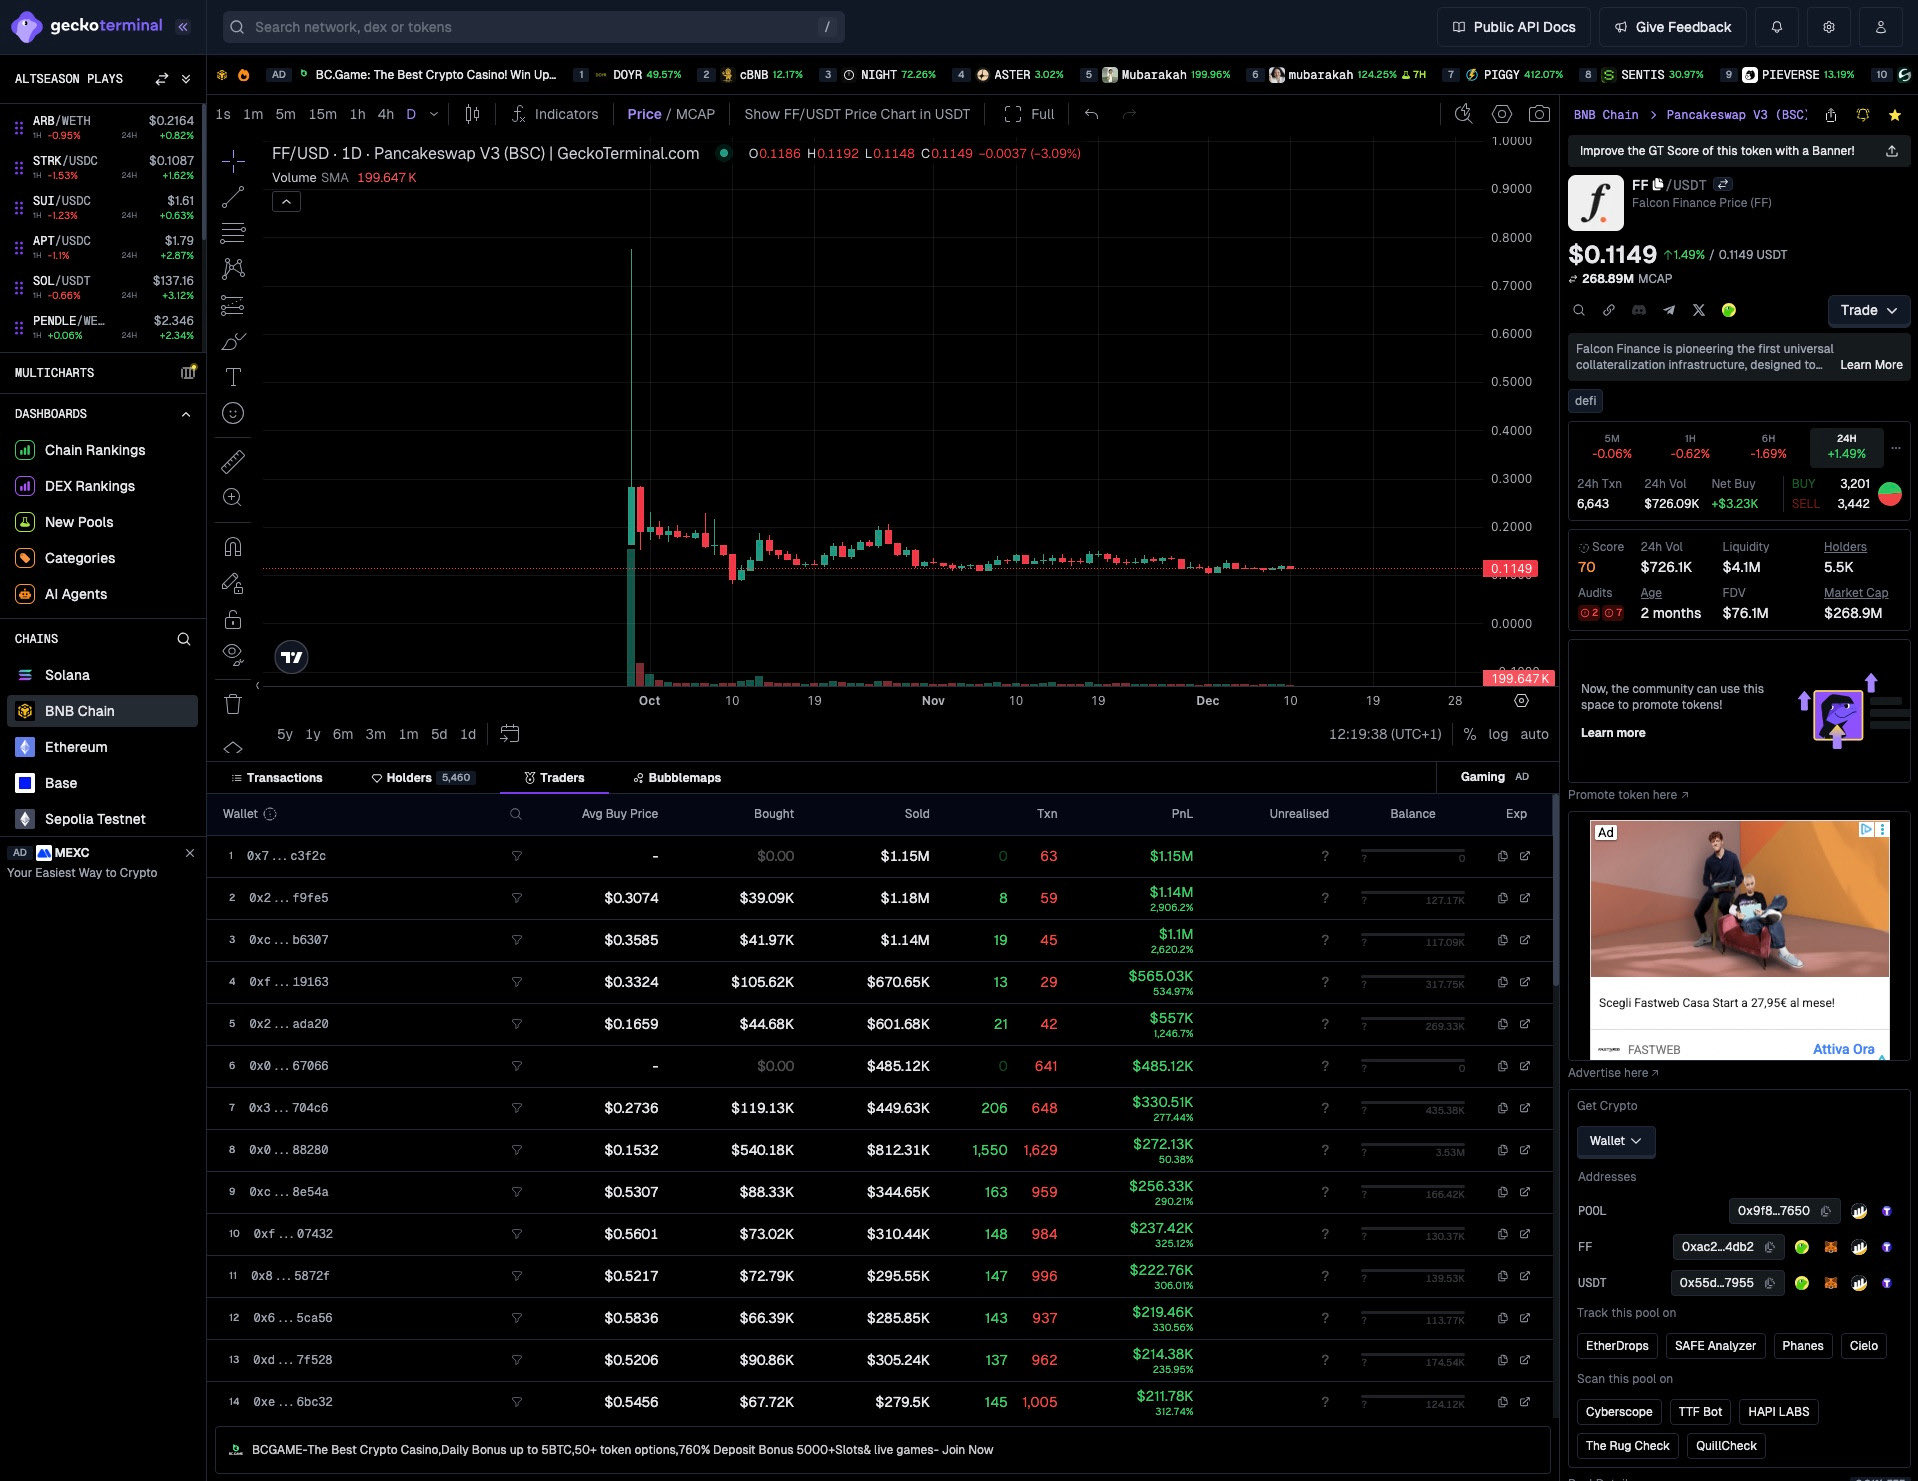Share this pool via the share icon

(1831, 115)
